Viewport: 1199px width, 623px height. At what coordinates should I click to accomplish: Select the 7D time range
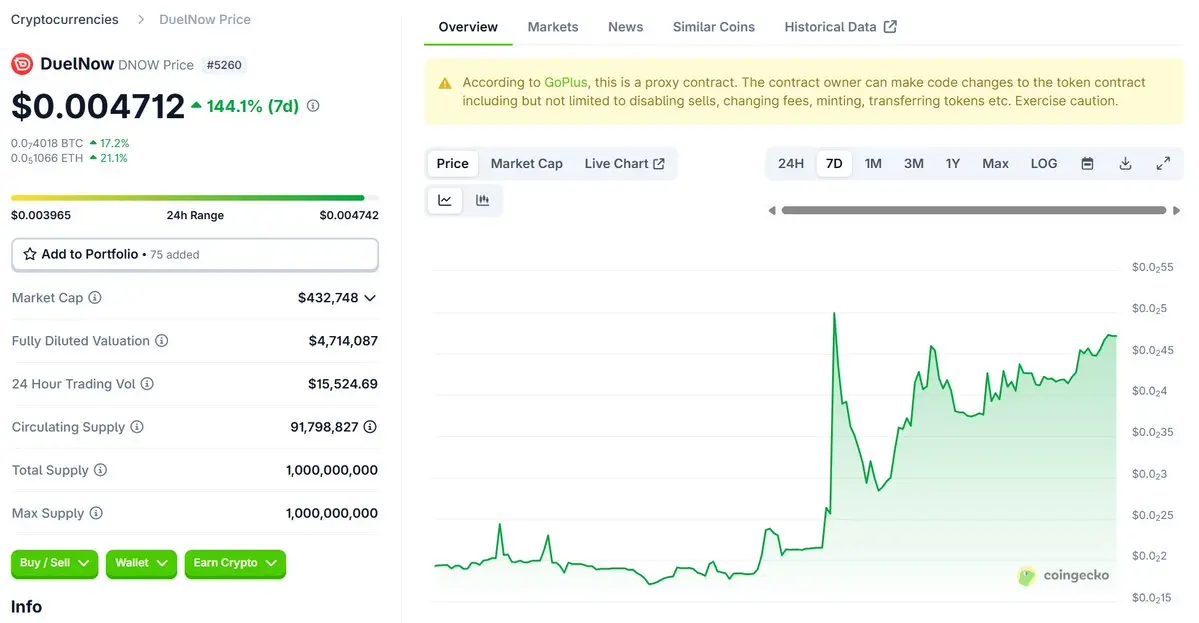click(x=834, y=164)
